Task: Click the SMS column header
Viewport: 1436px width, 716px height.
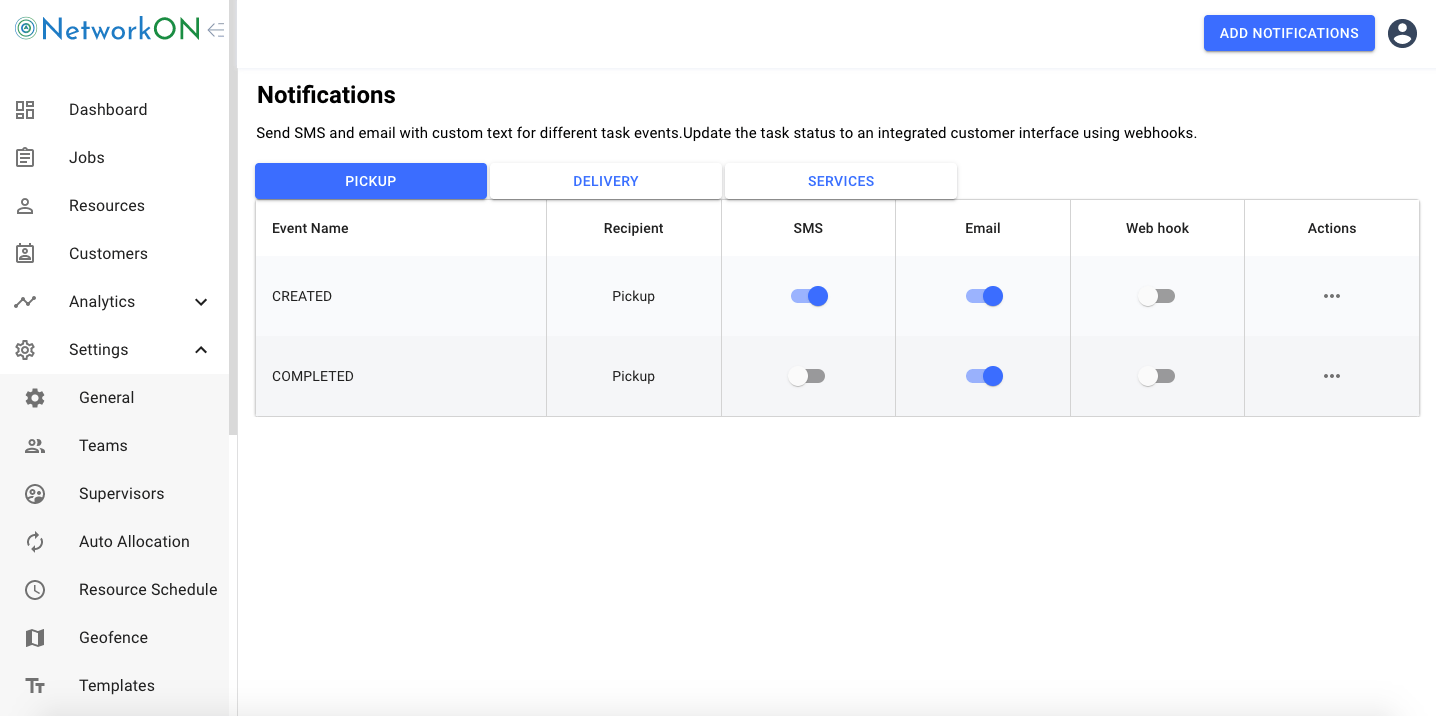Action: click(808, 228)
